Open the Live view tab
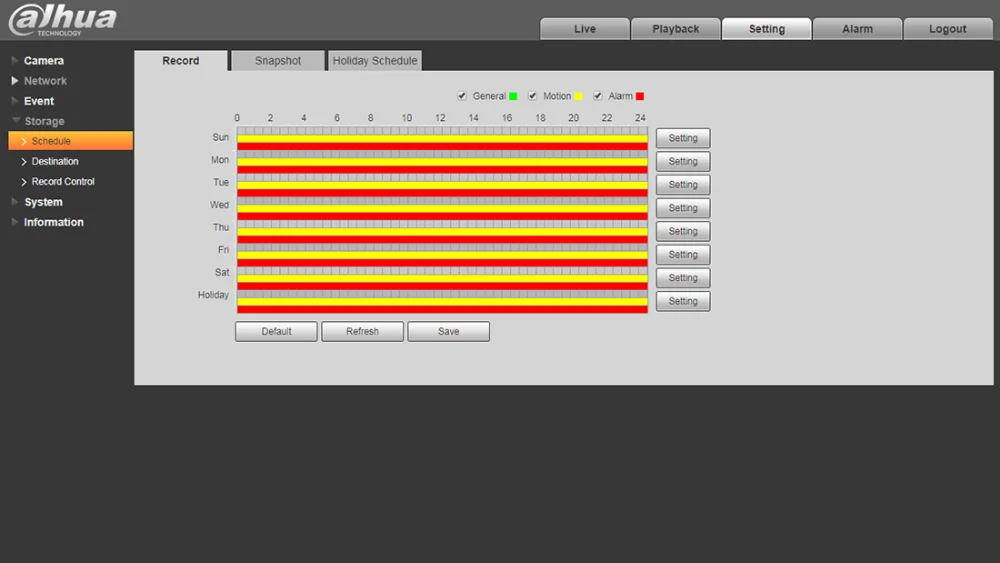This screenshot has height=563, width=1000. click(585, 29)
